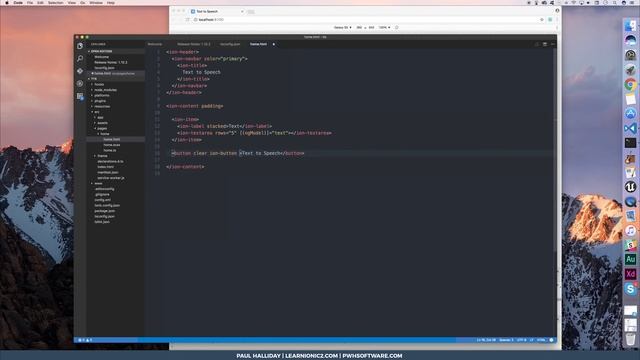The height and width of the screenshot is (360, 640).
Task: Click the errors and warnings indicator in the status bar
Action: 85,340
